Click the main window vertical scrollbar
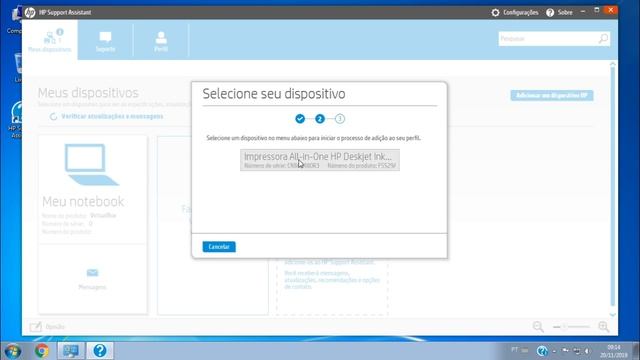Image resolution: width=640 pixels, height=360 pixels. tap(612, 187)
